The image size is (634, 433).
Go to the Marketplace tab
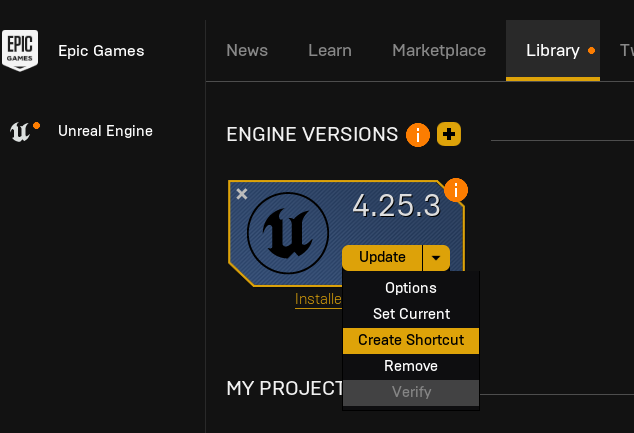click(x=439, y=51)
